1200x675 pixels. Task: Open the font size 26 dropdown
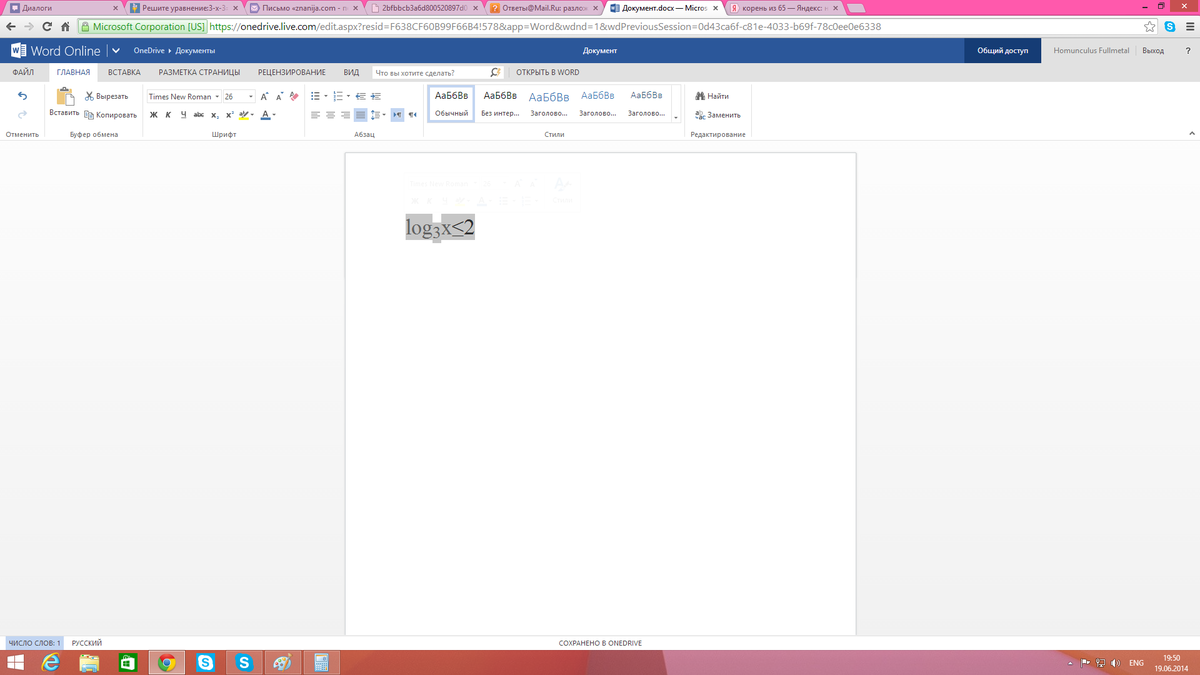tap(238, 97)
